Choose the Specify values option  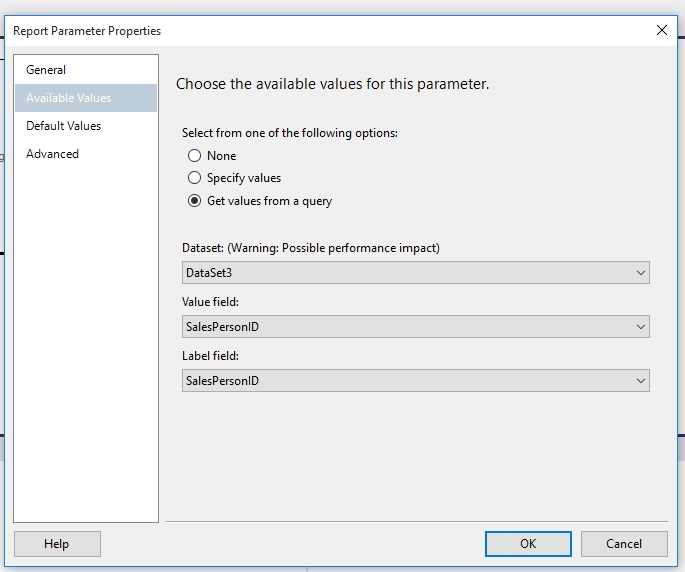195,178
